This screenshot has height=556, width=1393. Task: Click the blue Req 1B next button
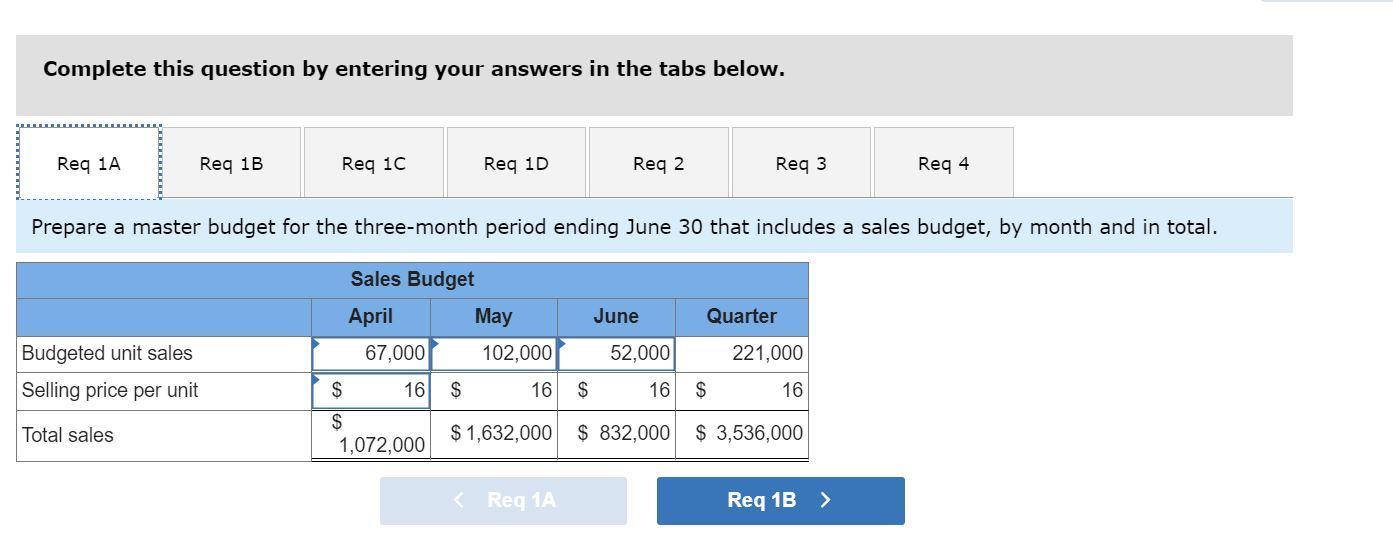point(780,500)
